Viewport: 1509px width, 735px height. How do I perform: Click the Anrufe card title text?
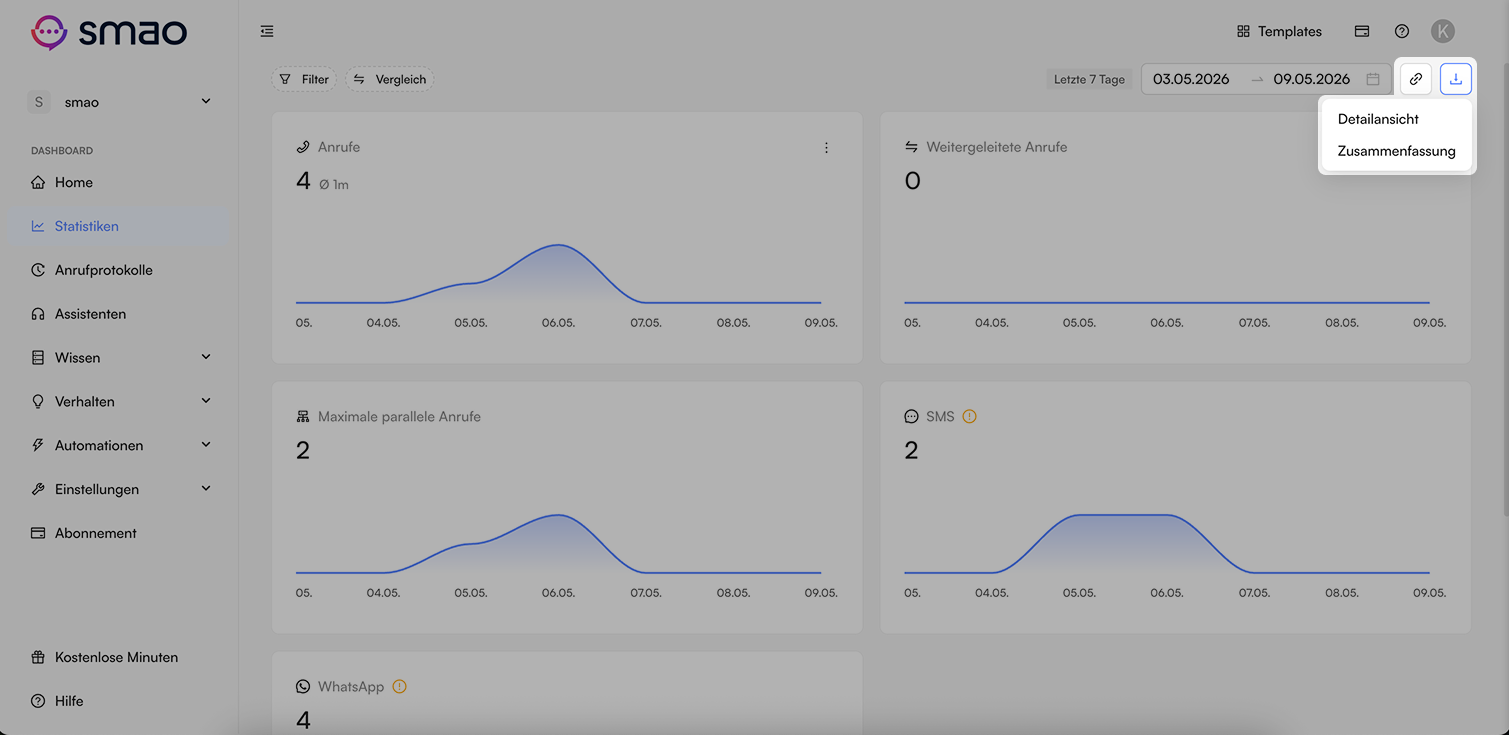(x=339, y=147)
